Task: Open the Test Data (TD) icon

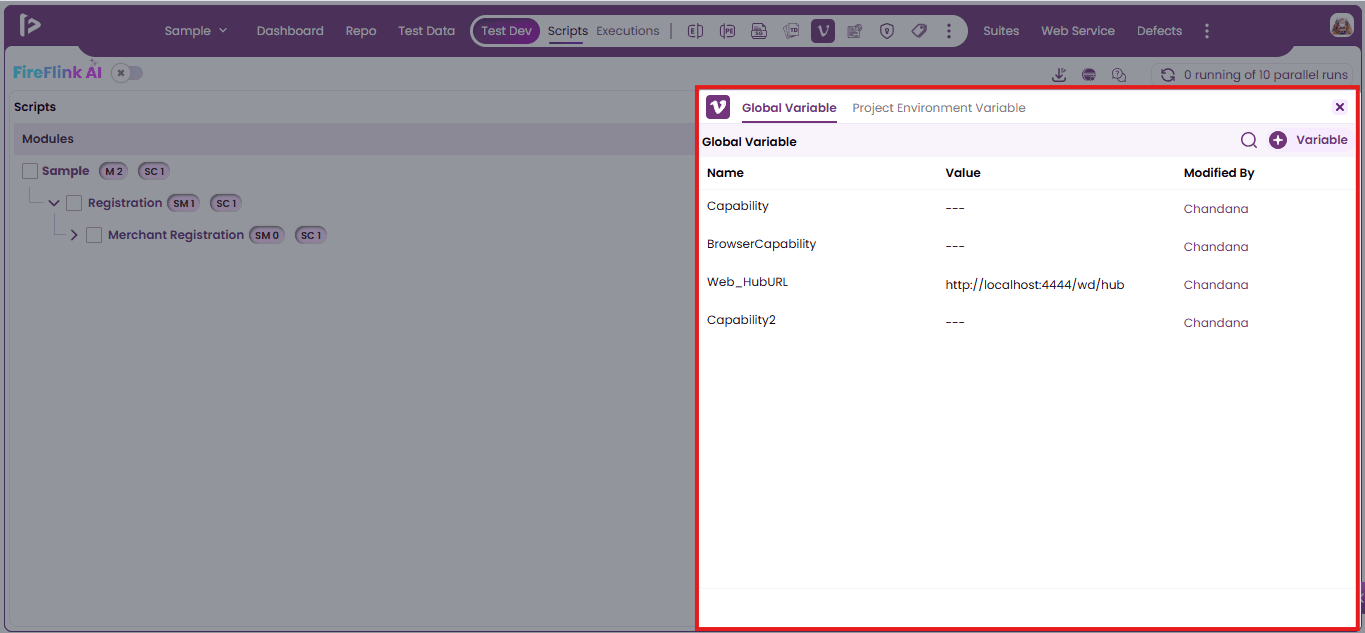Action: (x=791, y=31)
